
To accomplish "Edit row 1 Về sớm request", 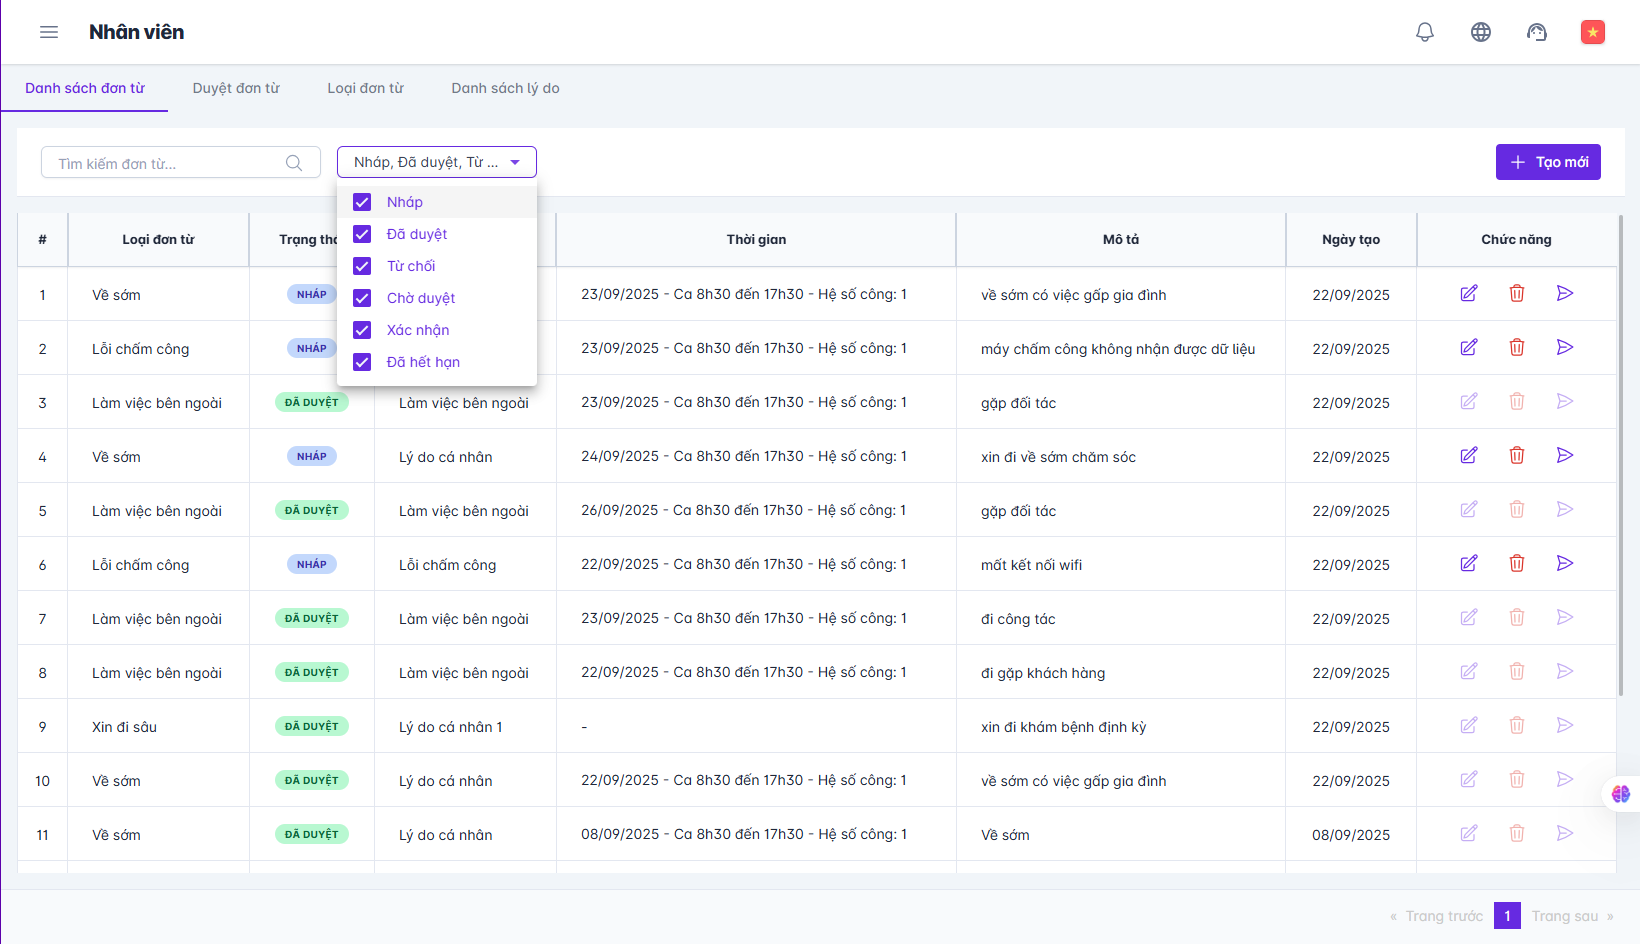I will click(x=1469, y=293).
